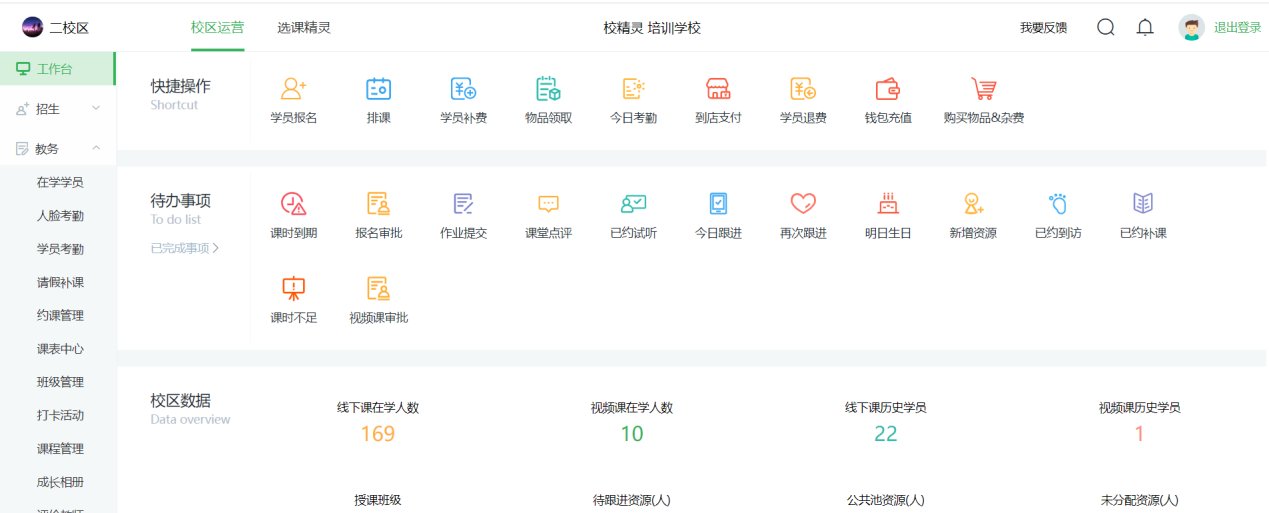
Task: Click the 视频课在学人数 value 10
Action: pos(632,434)
